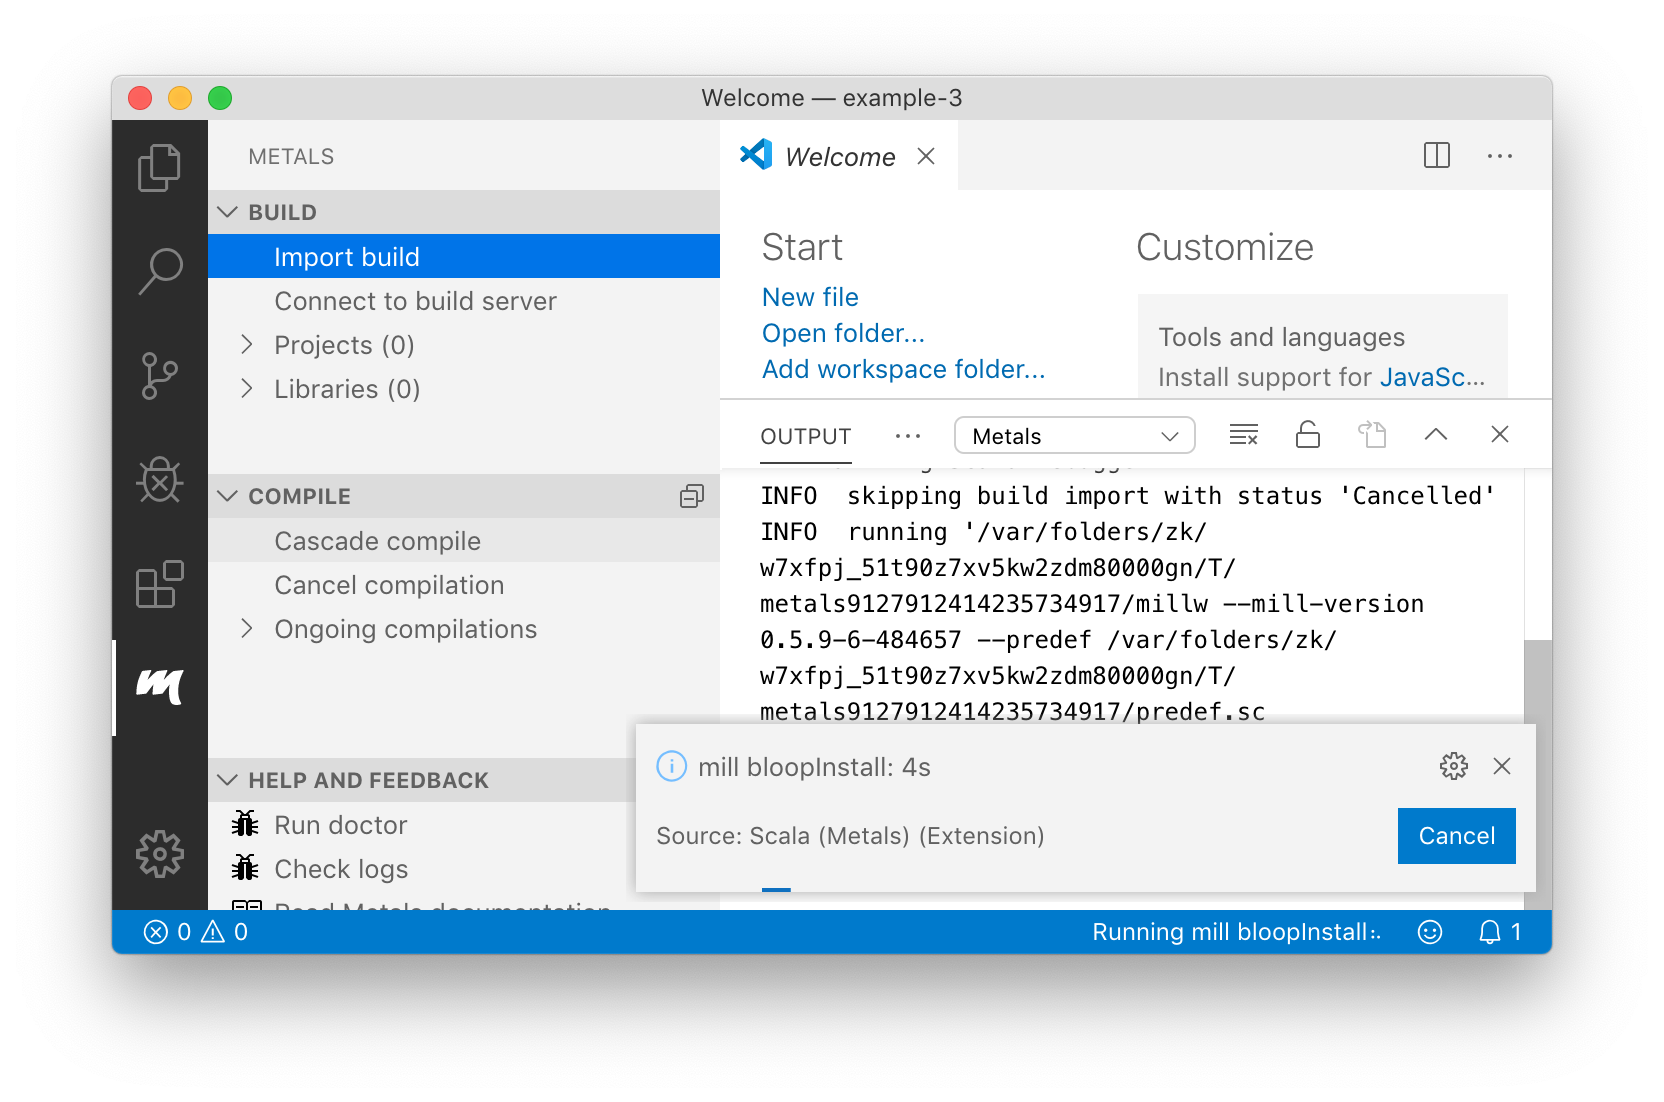
Task: Click the Start heading
Action: click(x=802, y=247)
